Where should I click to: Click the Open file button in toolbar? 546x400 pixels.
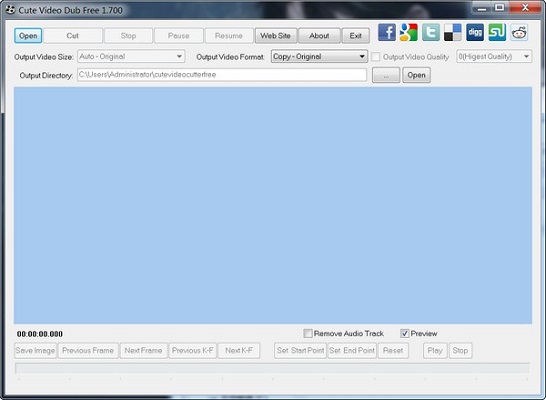click(28, 36)
